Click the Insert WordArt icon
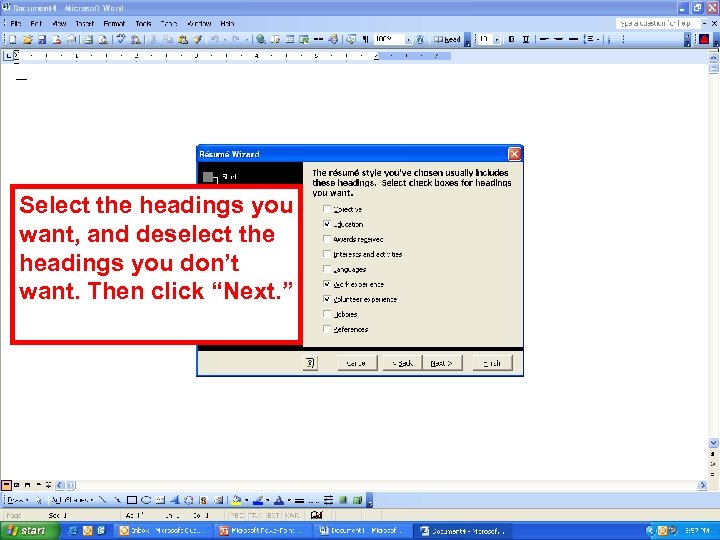The width and height of the screenshot is (720, 540). pyautogui.click(x=175, y=500)
